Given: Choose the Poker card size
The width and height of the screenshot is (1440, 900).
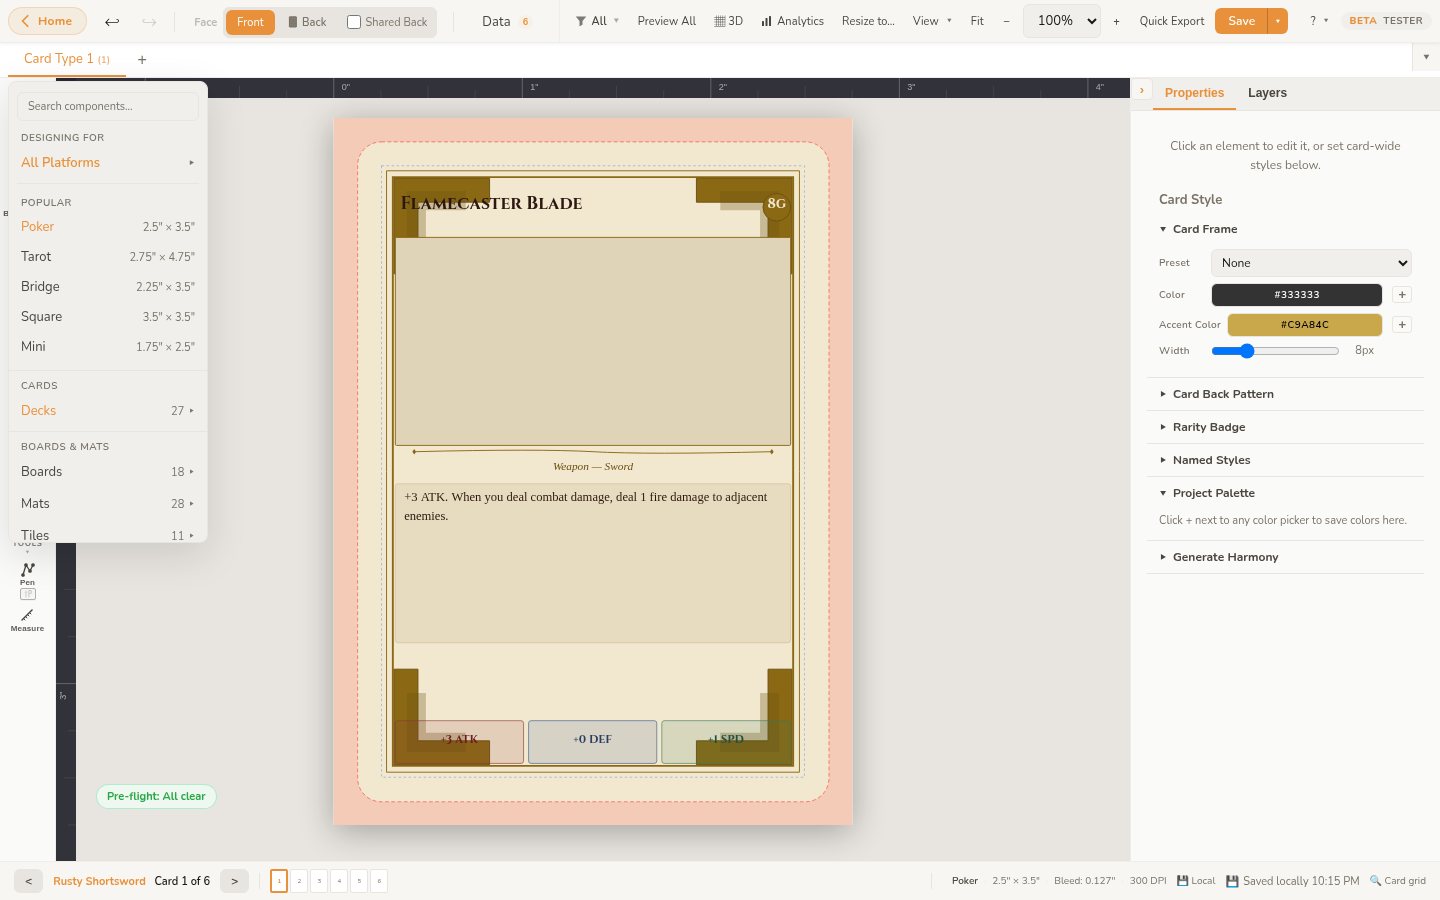Looking at the screenshot, I should (108, 227).
